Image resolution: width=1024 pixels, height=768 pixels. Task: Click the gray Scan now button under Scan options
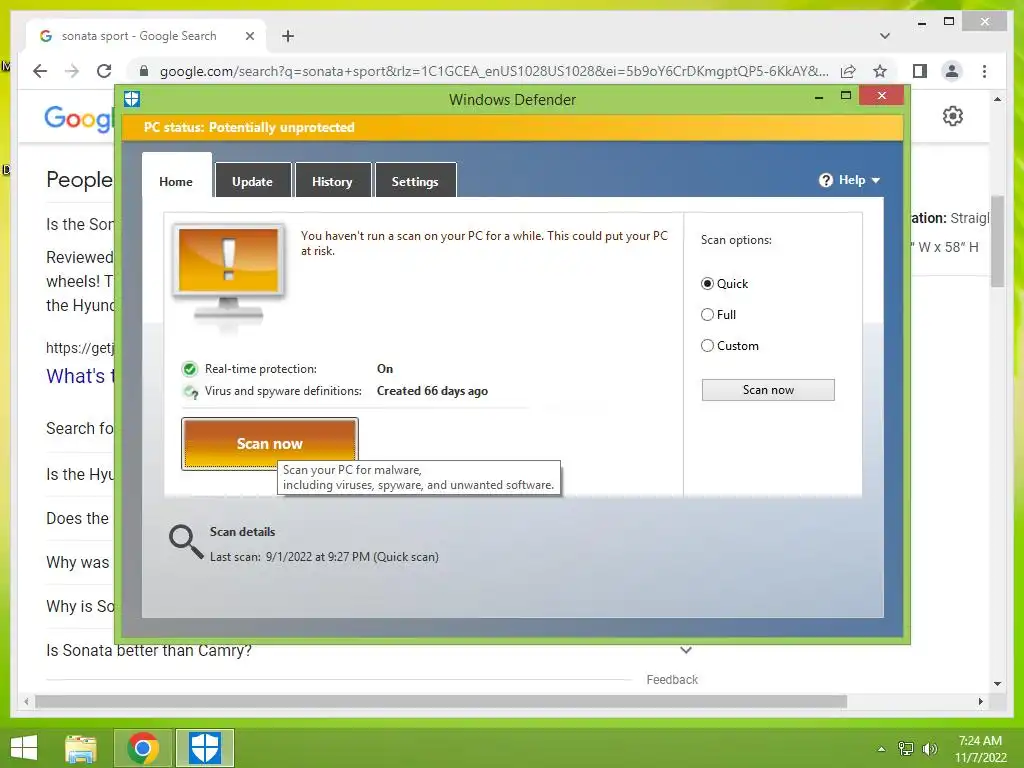point(768,390)
